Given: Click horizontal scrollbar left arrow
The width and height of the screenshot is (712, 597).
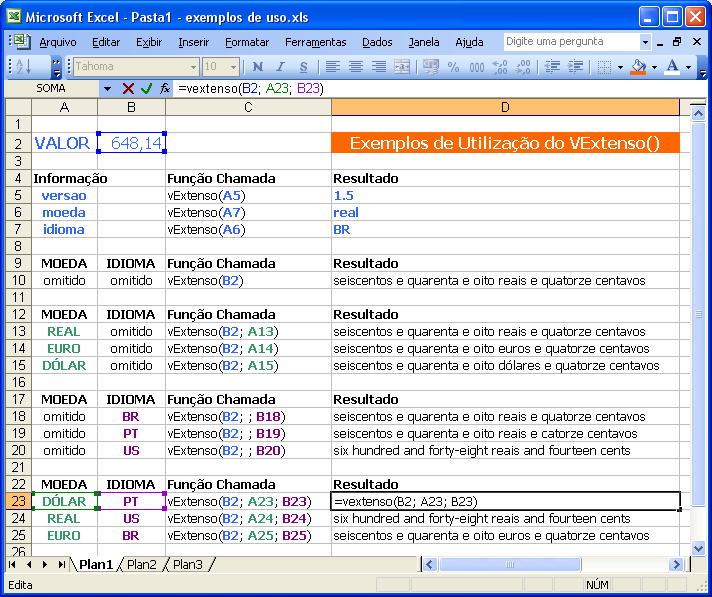Looking at the screenshot, I should (430, 564).
